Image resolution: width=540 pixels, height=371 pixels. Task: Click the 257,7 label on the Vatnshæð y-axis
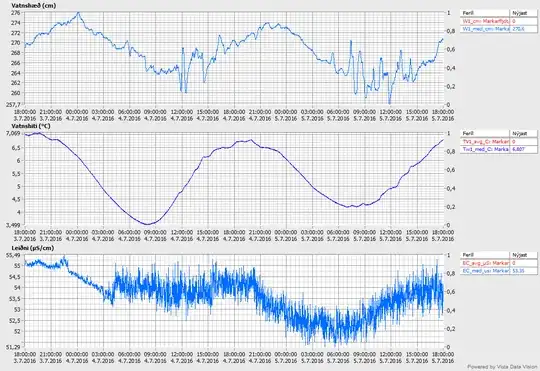[x=14, y=104]
